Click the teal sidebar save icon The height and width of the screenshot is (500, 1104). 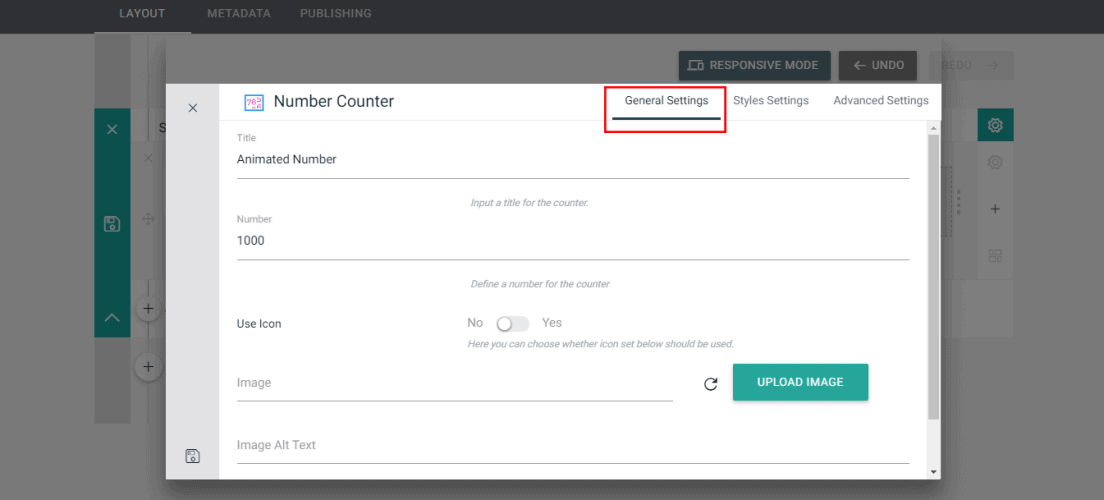pos(112,224)
